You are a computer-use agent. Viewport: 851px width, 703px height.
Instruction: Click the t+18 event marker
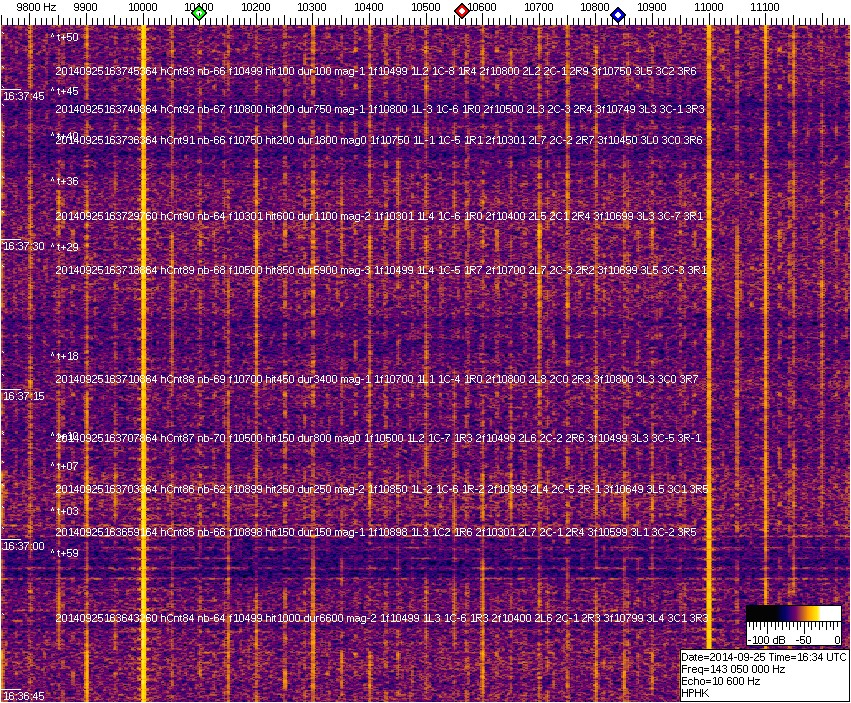click(x=66, y=356)
